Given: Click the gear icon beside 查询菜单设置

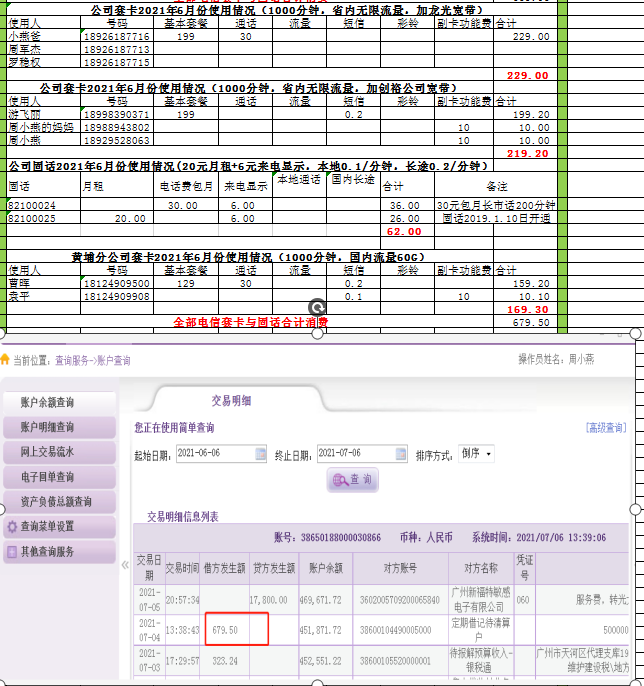Looking at the screenshot, I should coord(12,527).
